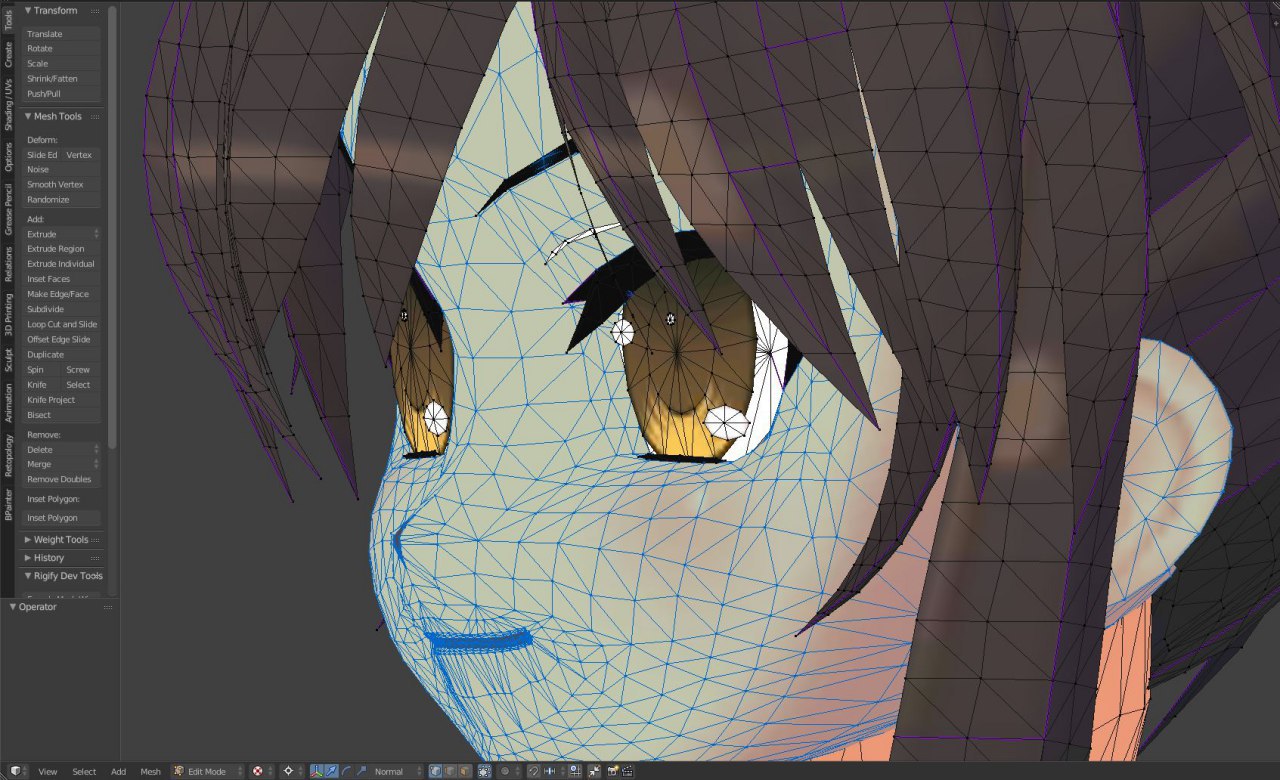The width and height of the screenshot is (1280, 780).
Task: Click the Screw button
Action: click(82, 369)
